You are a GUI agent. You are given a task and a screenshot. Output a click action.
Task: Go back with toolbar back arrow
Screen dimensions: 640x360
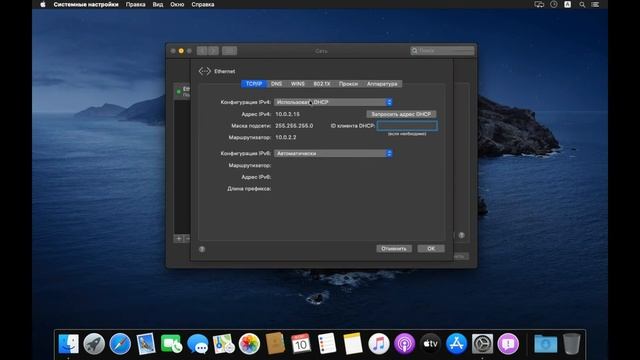(x=202, y=51)
